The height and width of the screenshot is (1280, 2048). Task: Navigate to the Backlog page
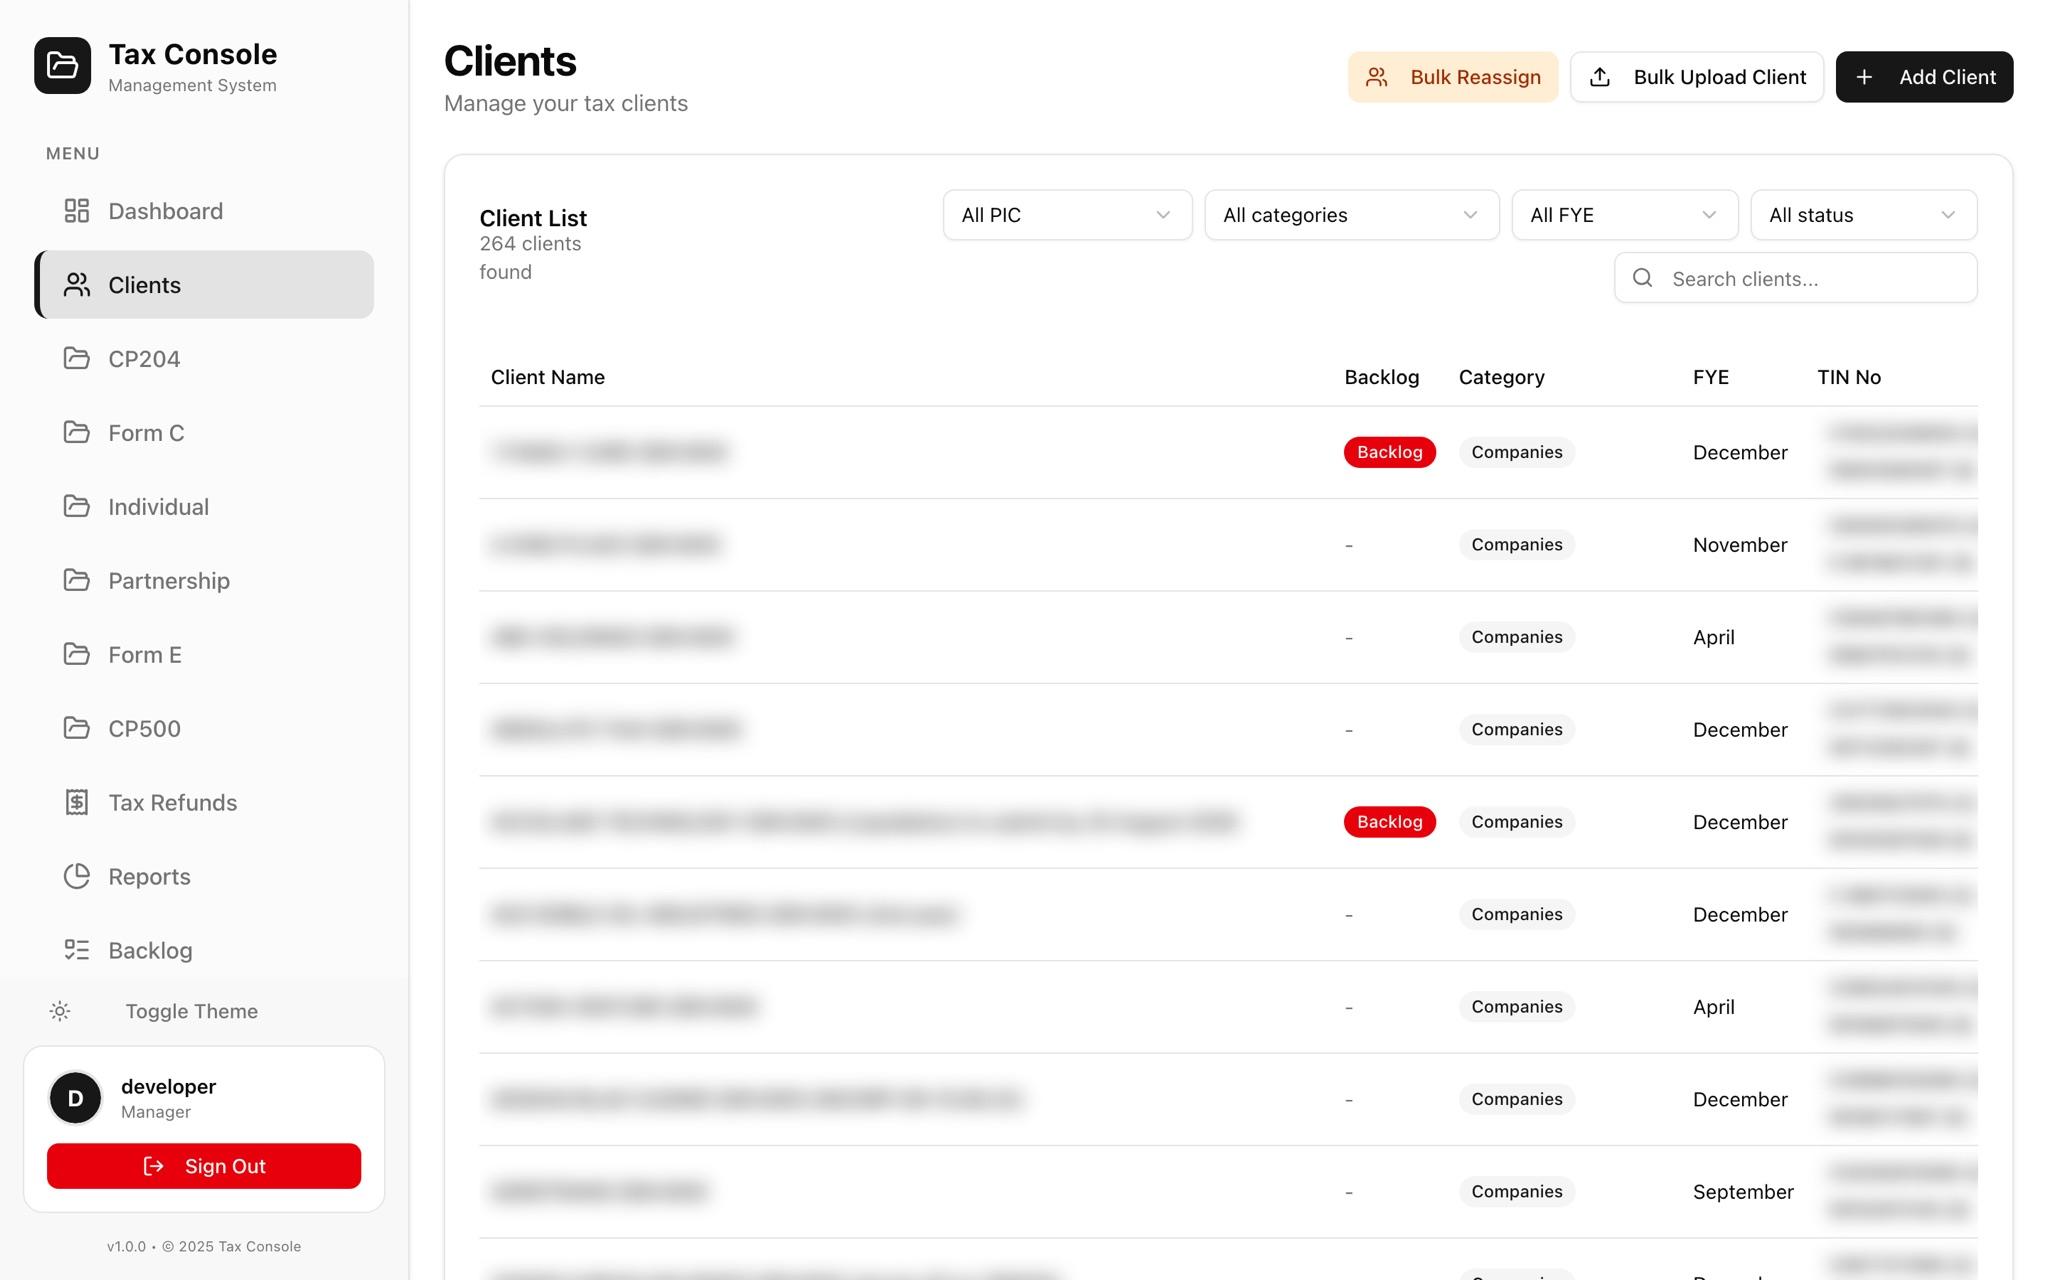coord(204,951)
